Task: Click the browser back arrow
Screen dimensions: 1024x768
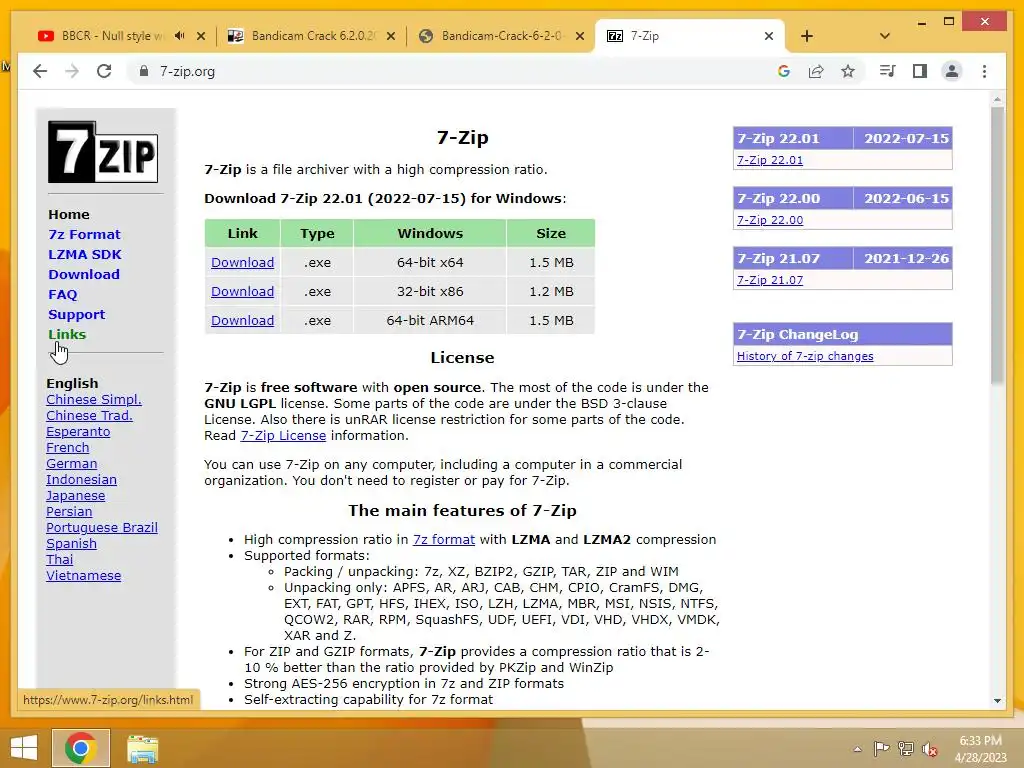Action: pos(40,71)
